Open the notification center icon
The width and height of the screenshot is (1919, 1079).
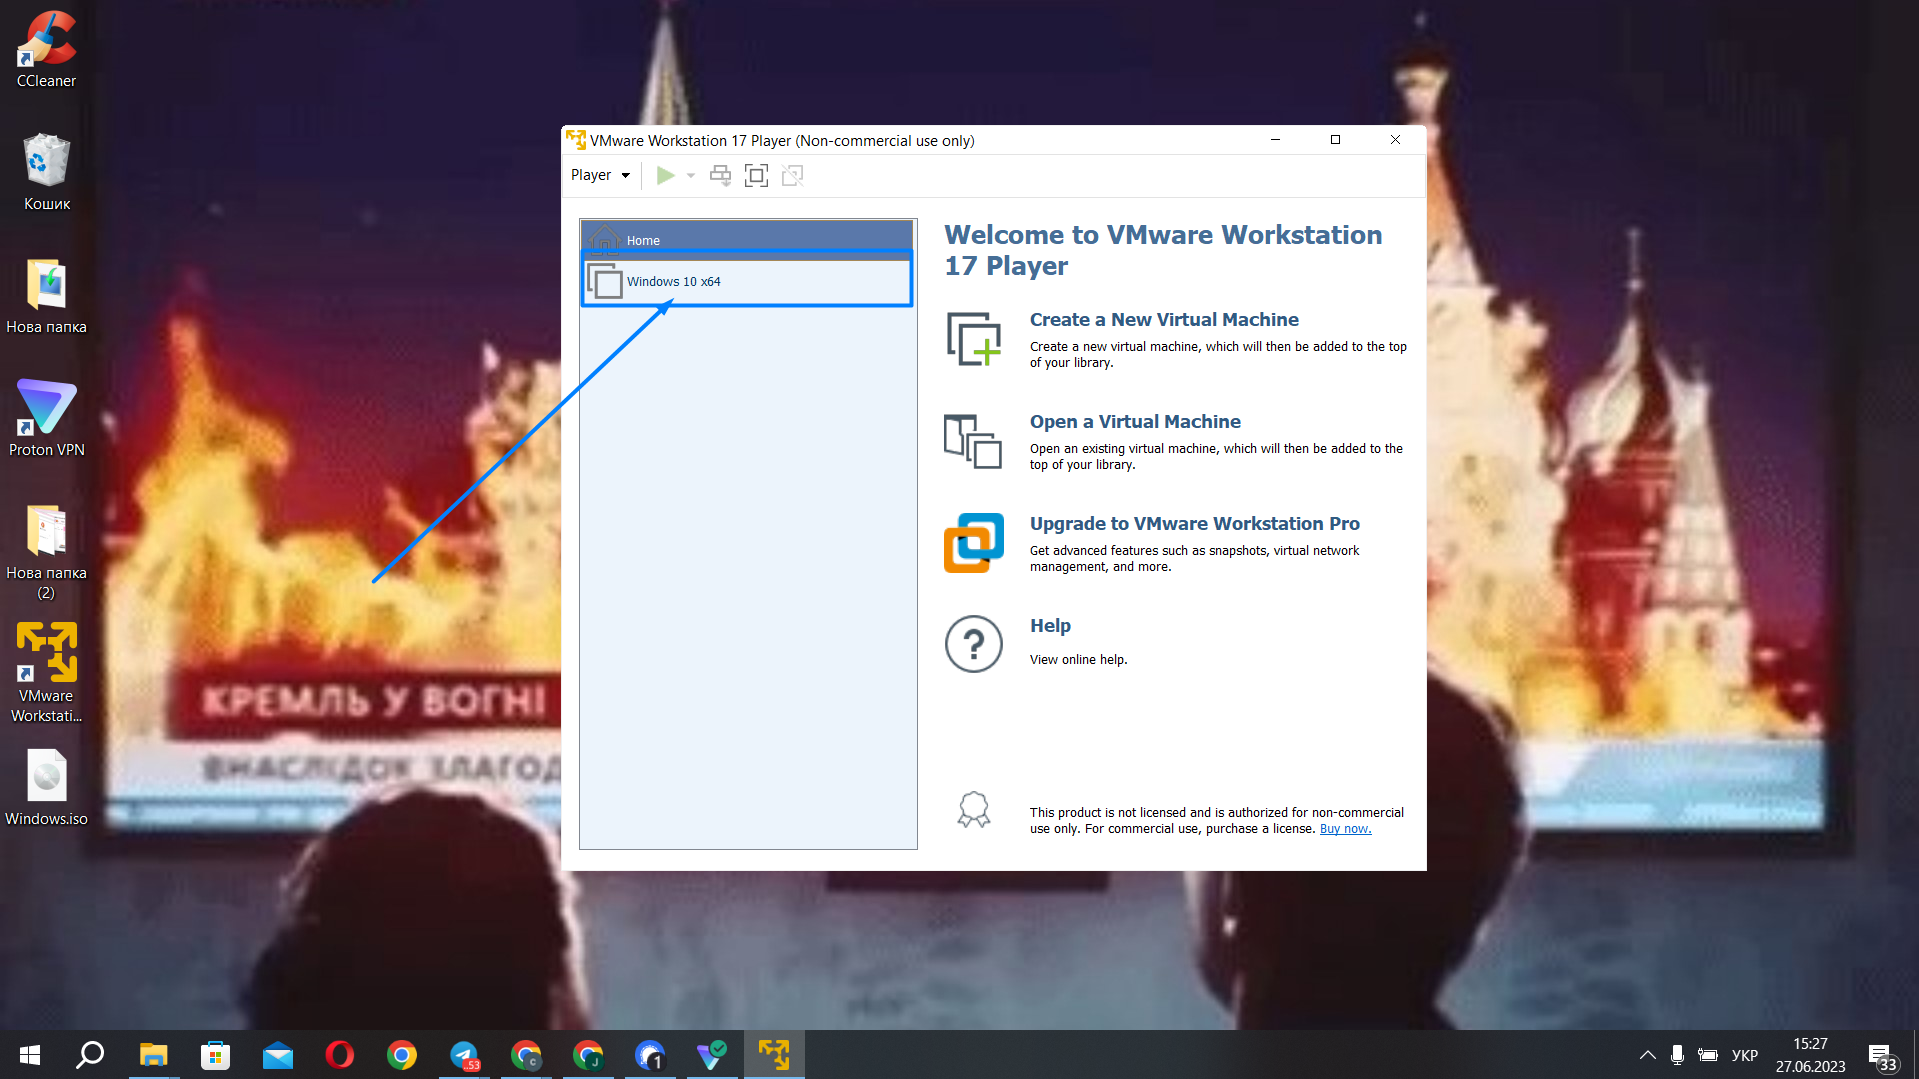click(x=1882, y=1057)
